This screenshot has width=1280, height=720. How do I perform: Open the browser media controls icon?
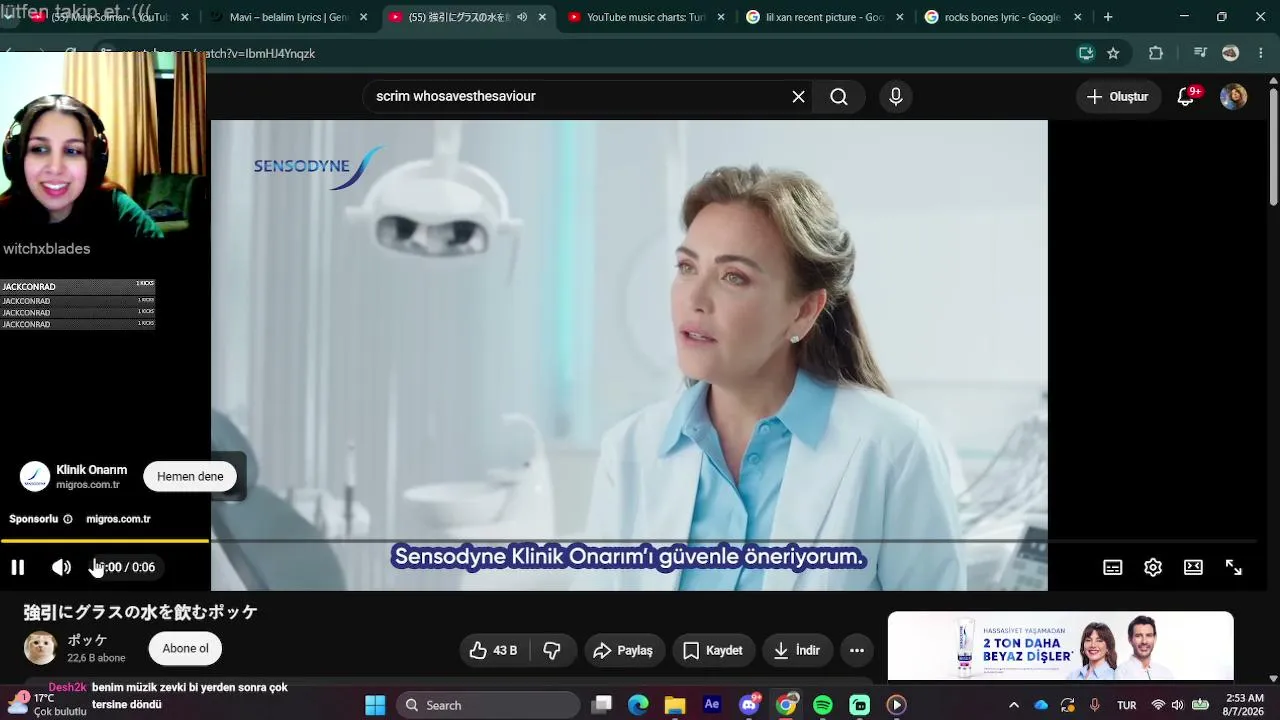1201,53
